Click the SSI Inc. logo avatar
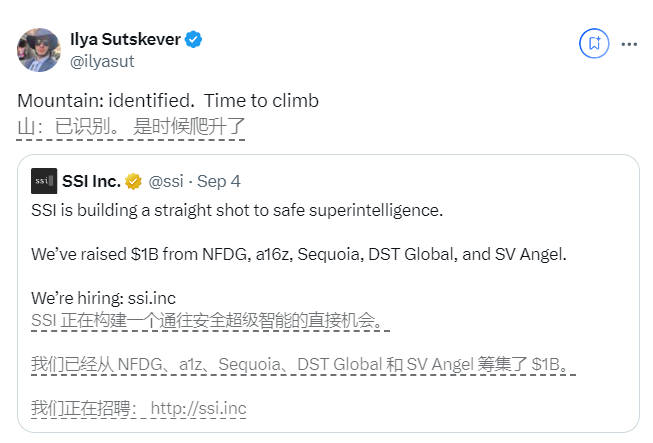 (x=43, y=181)
